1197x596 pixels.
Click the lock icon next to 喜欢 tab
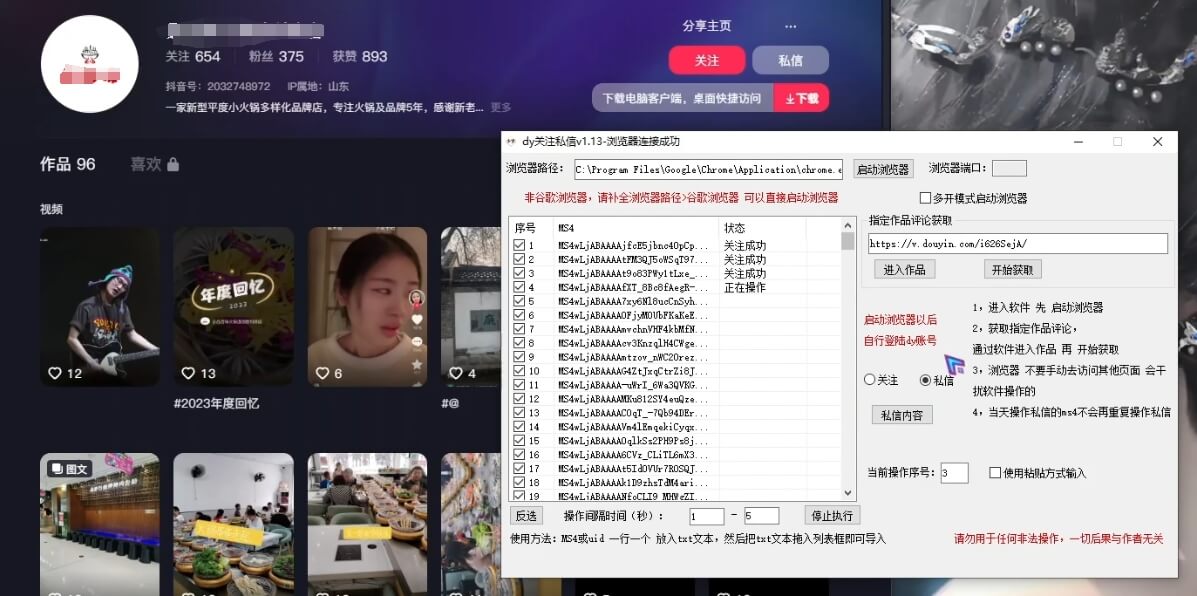173,164
